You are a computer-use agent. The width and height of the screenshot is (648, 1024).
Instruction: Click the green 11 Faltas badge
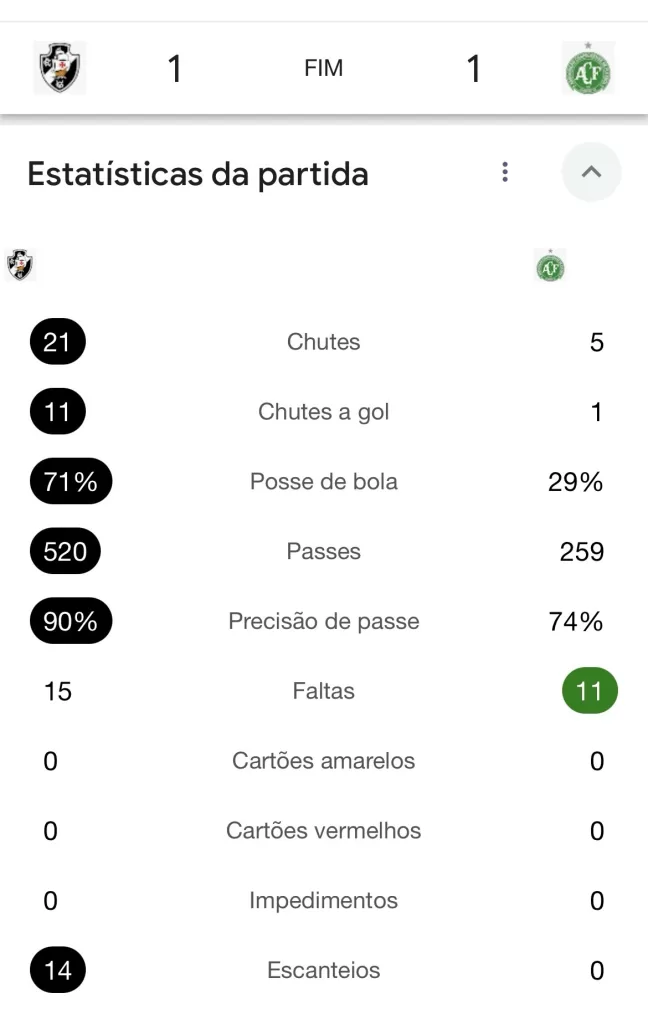click(590, 691)
